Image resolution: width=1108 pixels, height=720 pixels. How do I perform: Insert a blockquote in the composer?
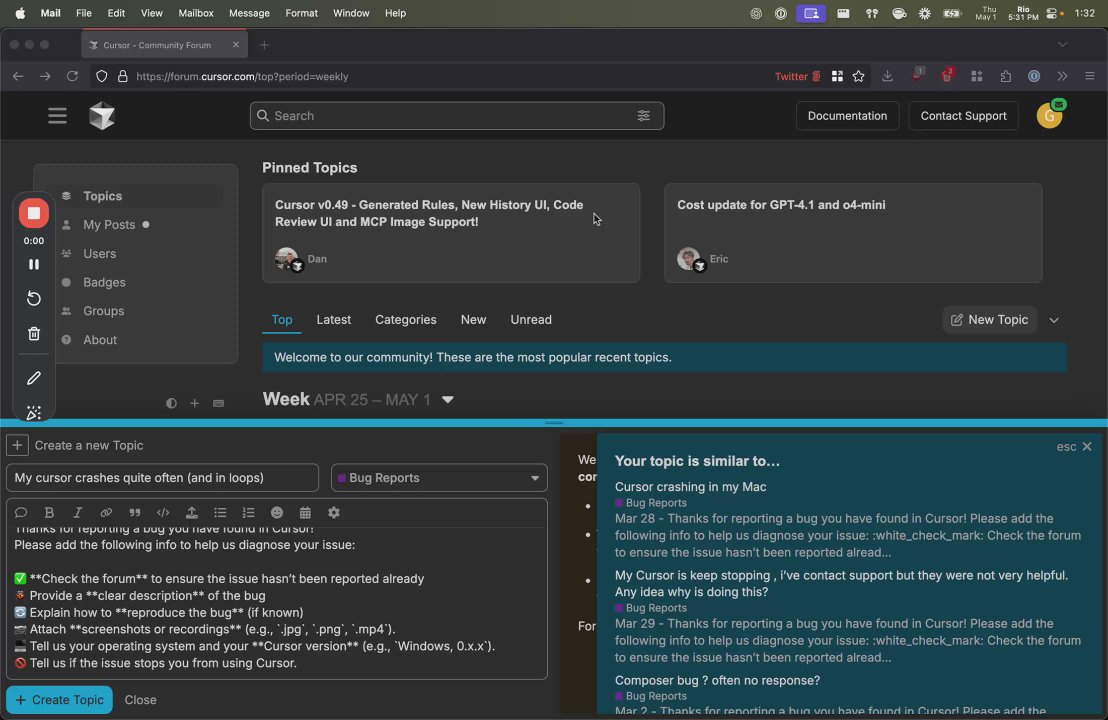(x=134, y=512)
